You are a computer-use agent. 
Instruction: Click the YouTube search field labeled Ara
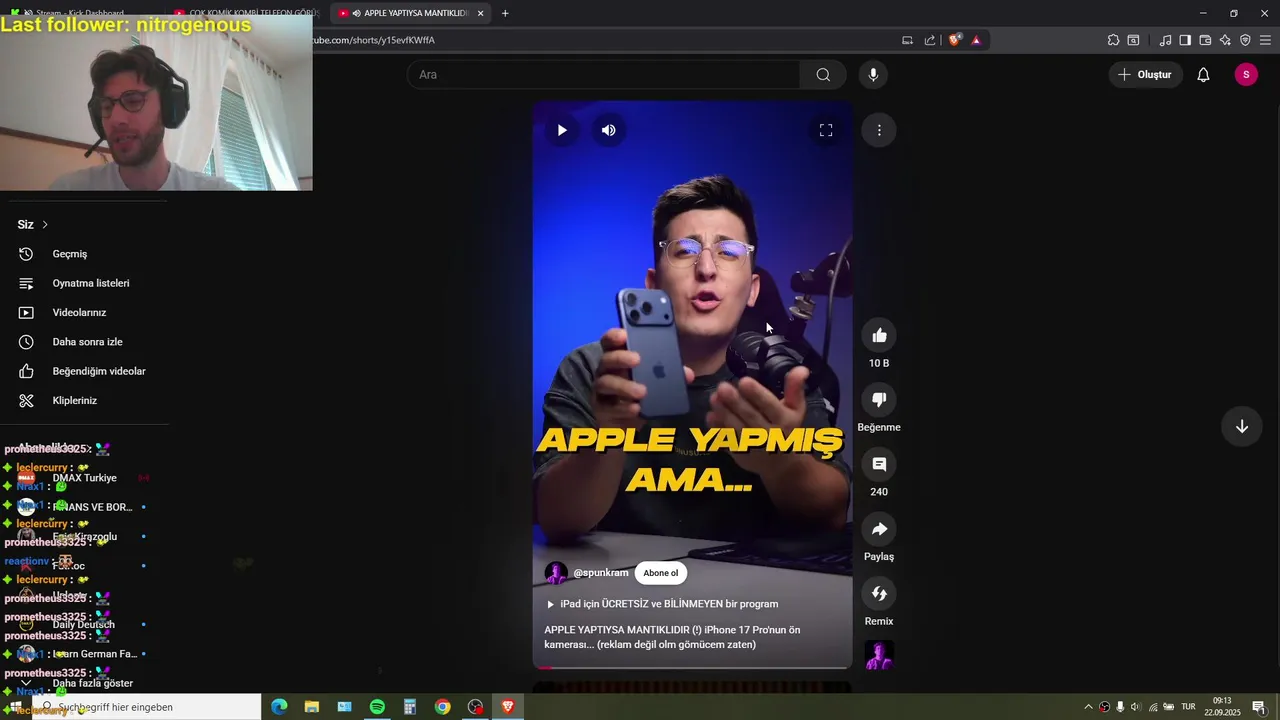[x=604, y=75]
